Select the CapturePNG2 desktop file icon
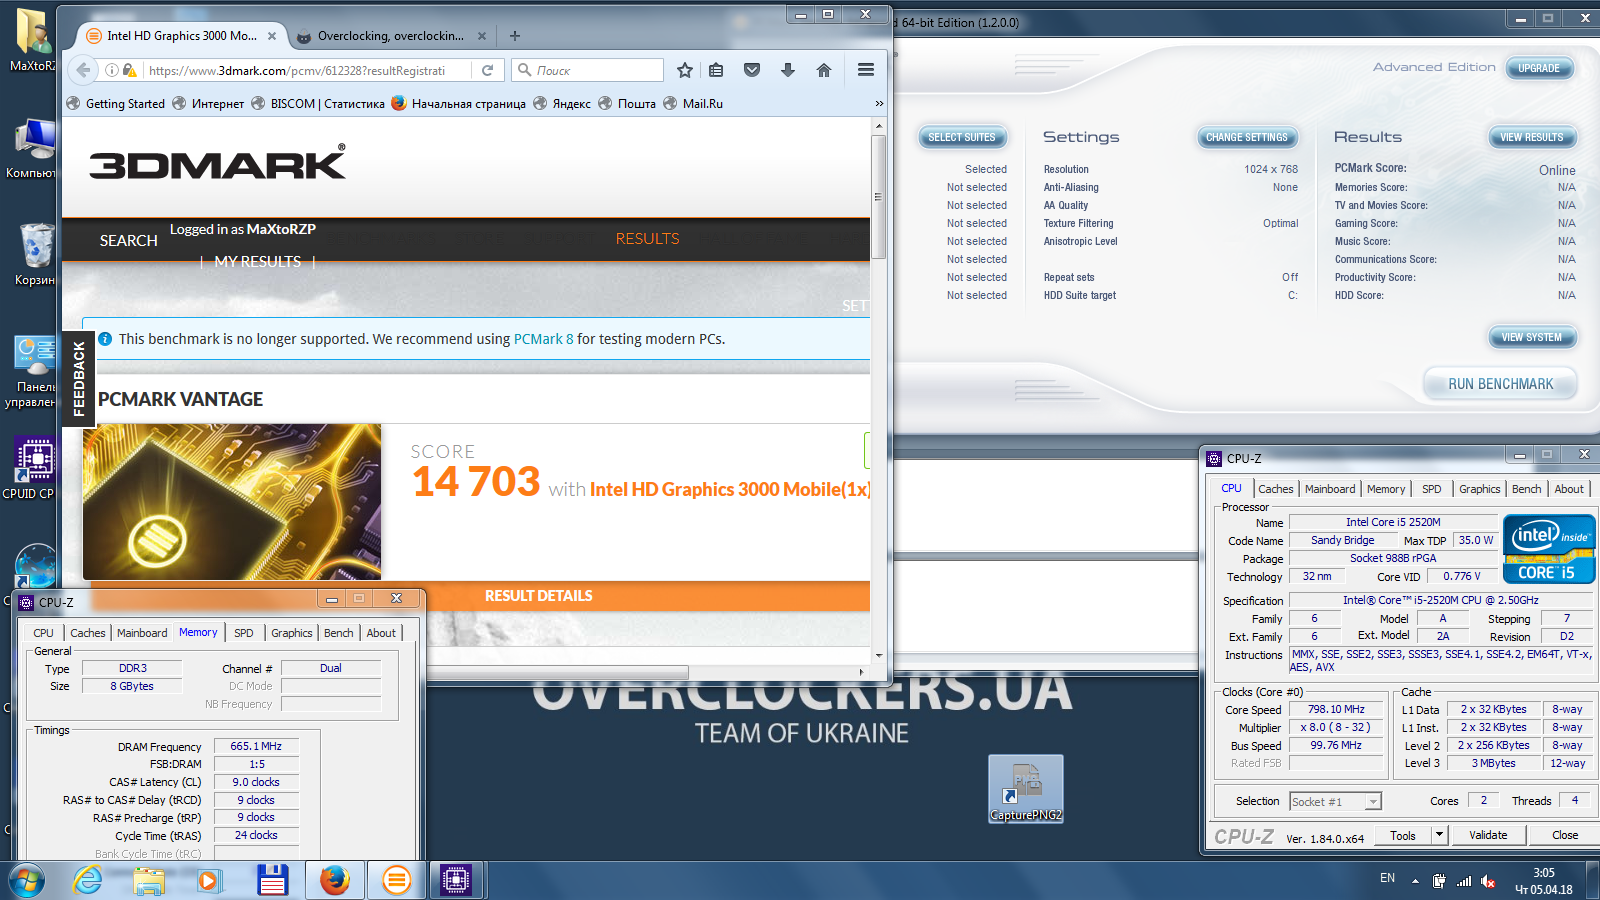Image resolution: width=1600 pixels, height=900 pixels. pyautogui.click(x=1026, y=789)
